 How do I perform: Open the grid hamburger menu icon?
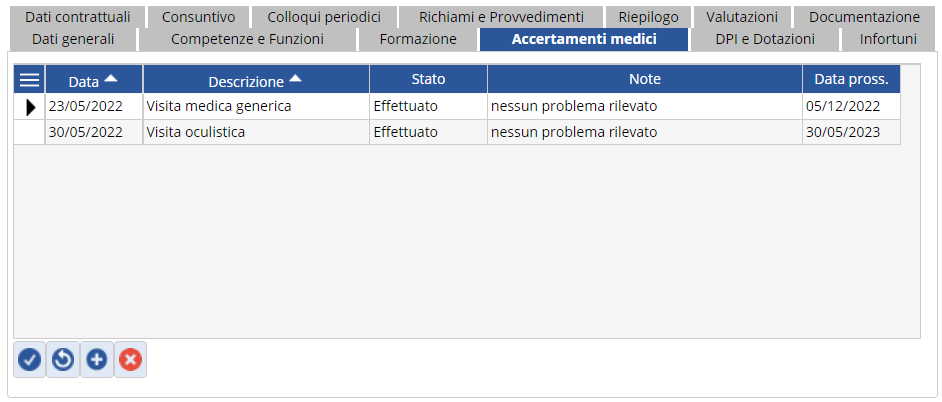click(29, 80)
